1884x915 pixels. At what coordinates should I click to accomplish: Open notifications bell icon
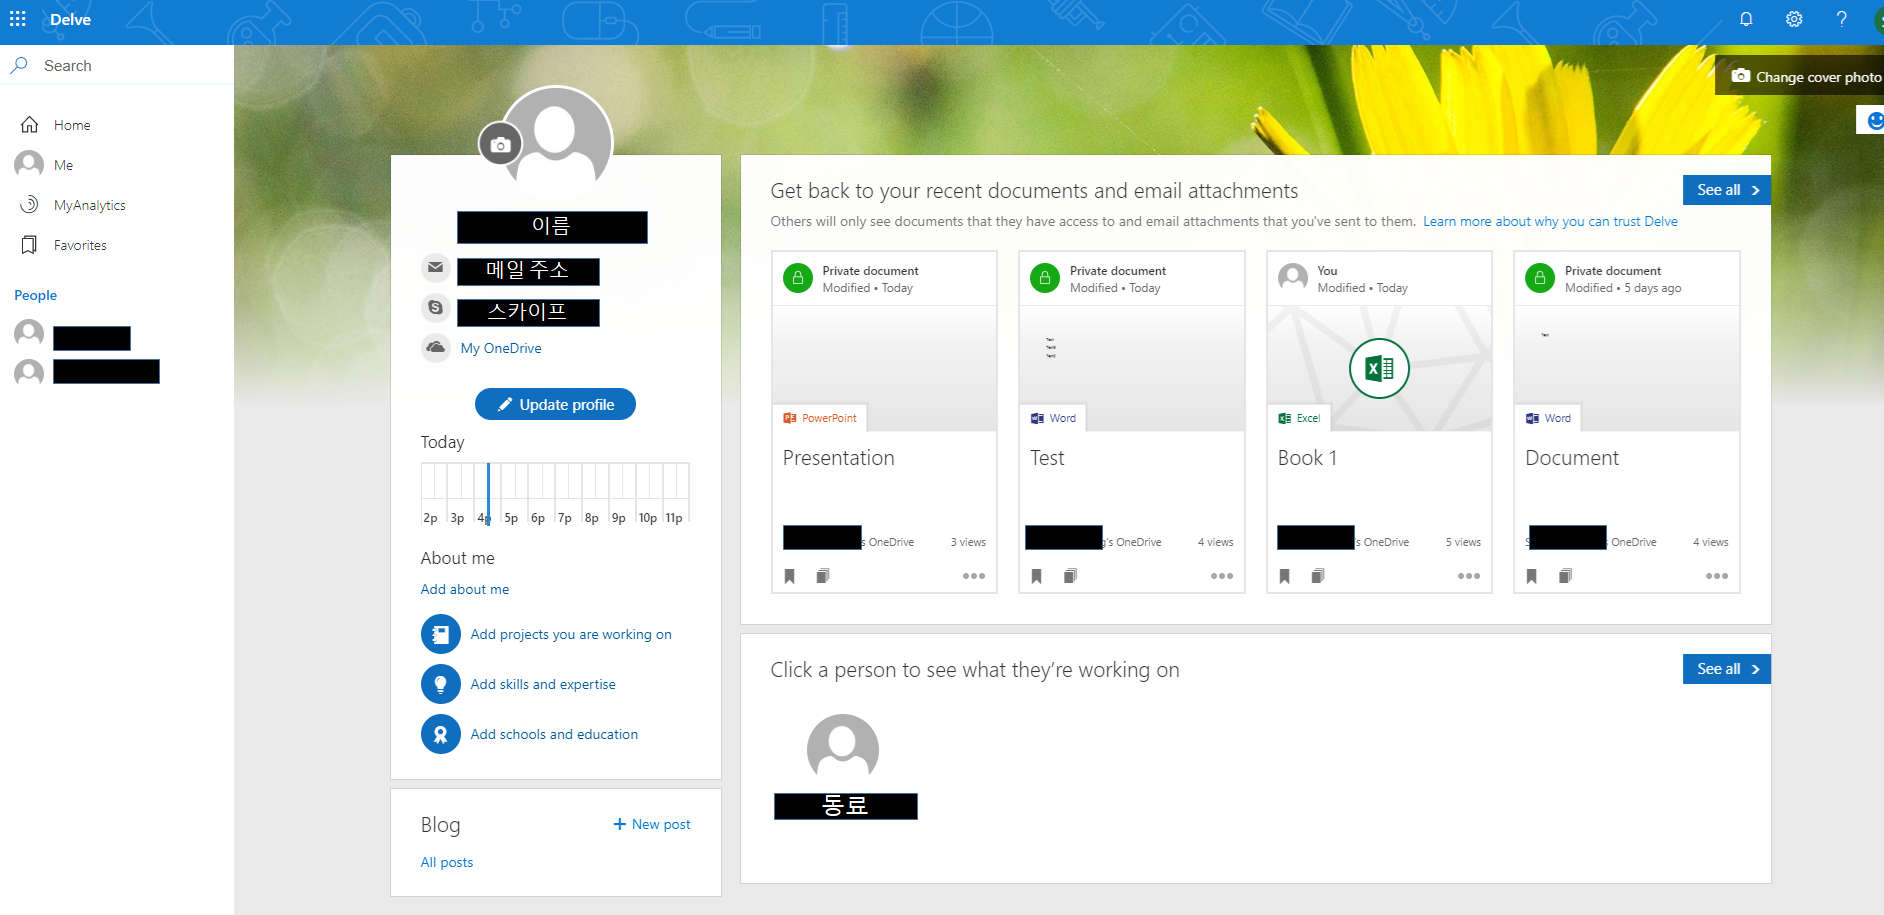[x=1746, y=19]
